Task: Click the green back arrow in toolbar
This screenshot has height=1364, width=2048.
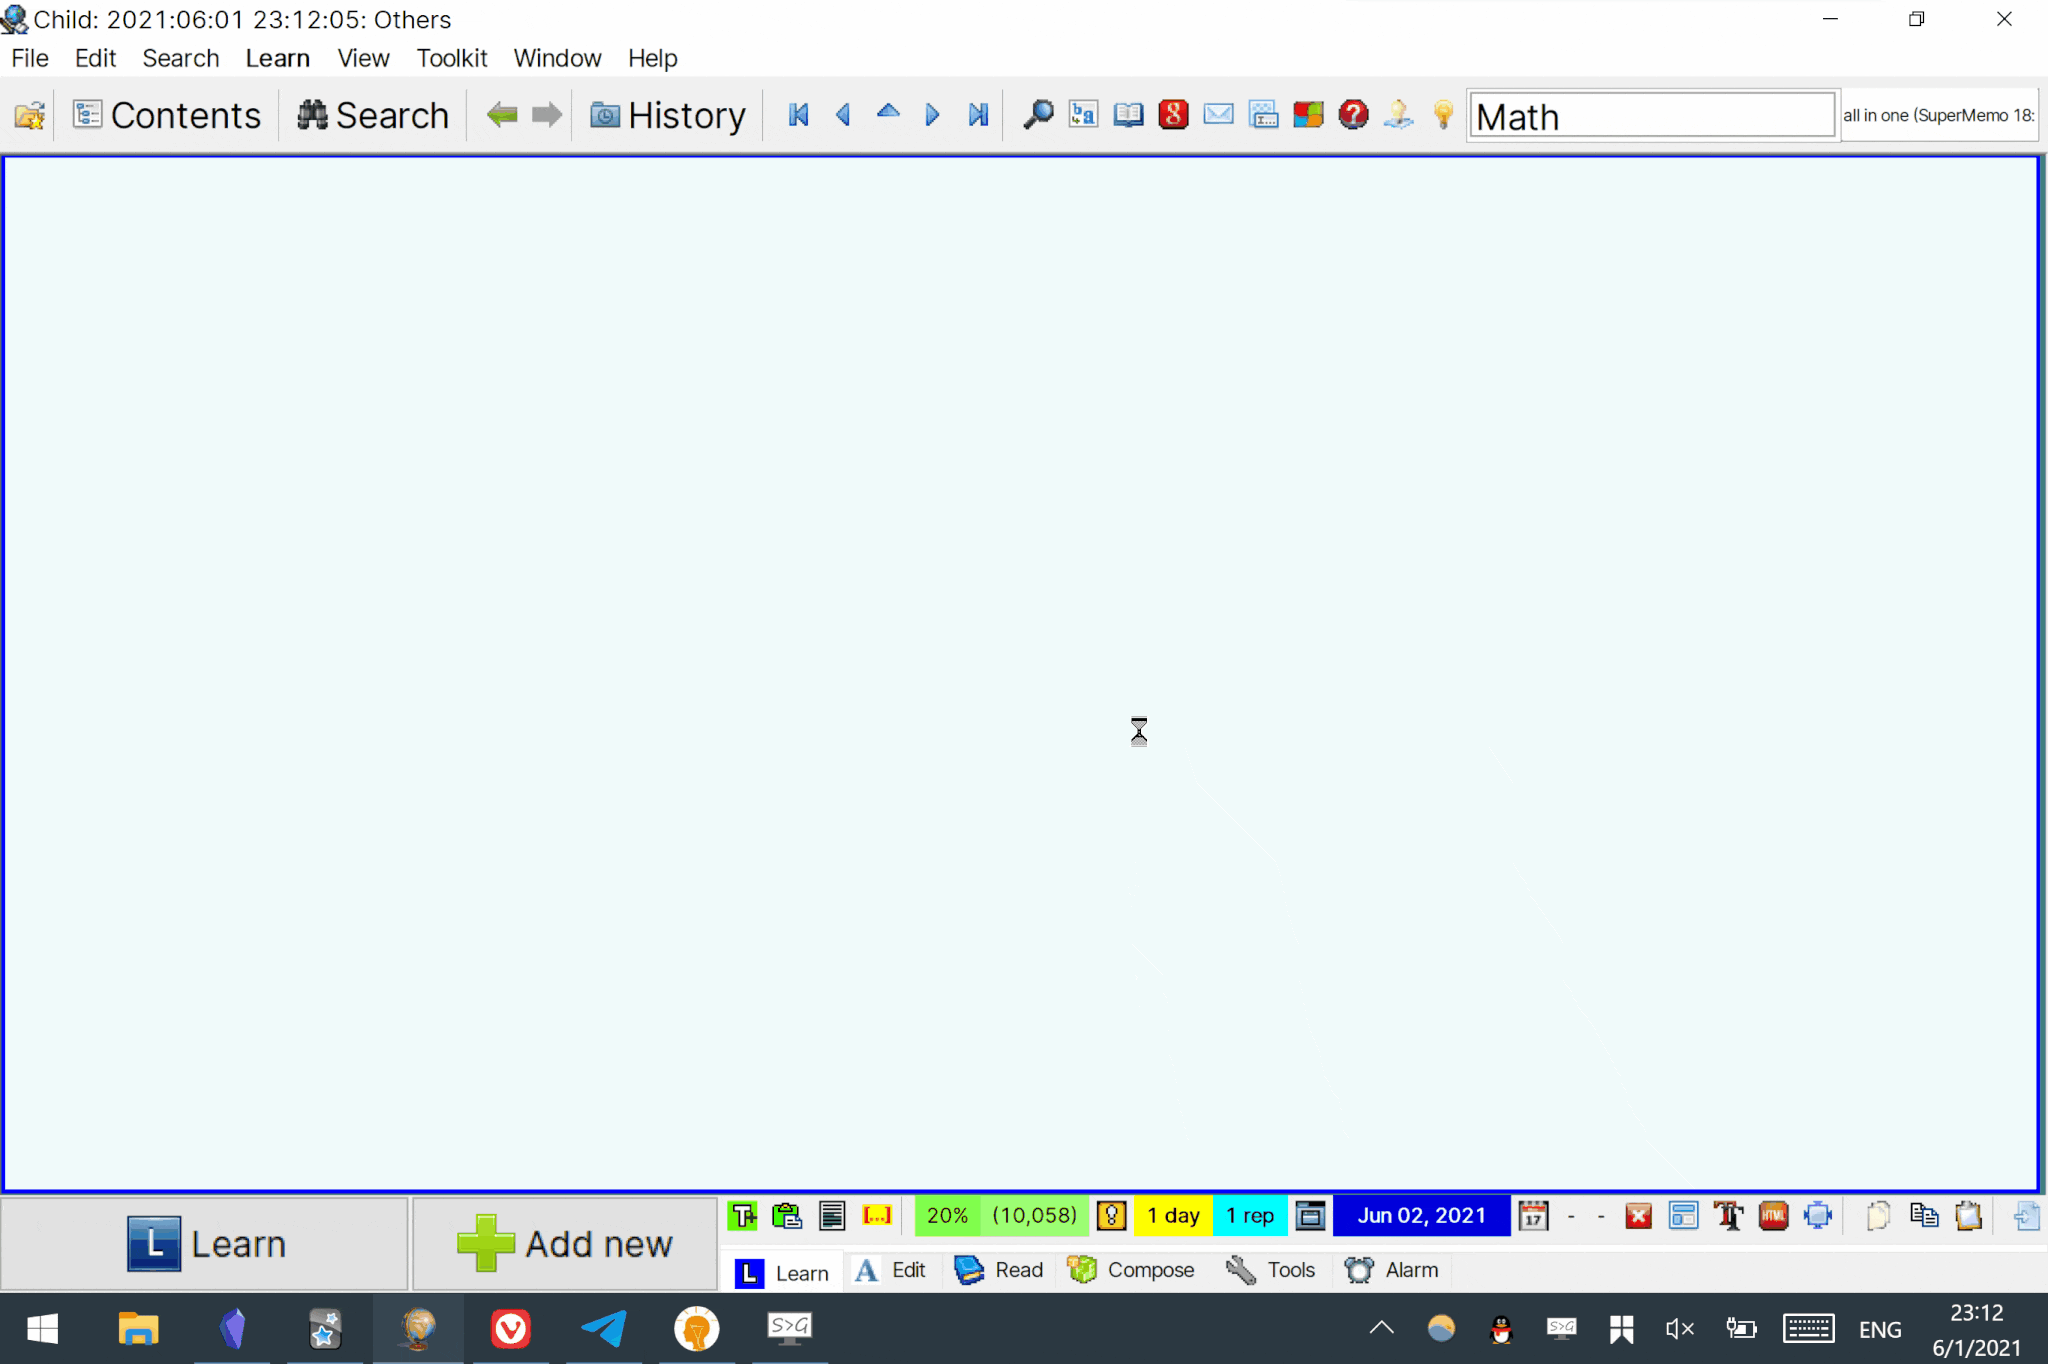Action: (x=502, y=115)
